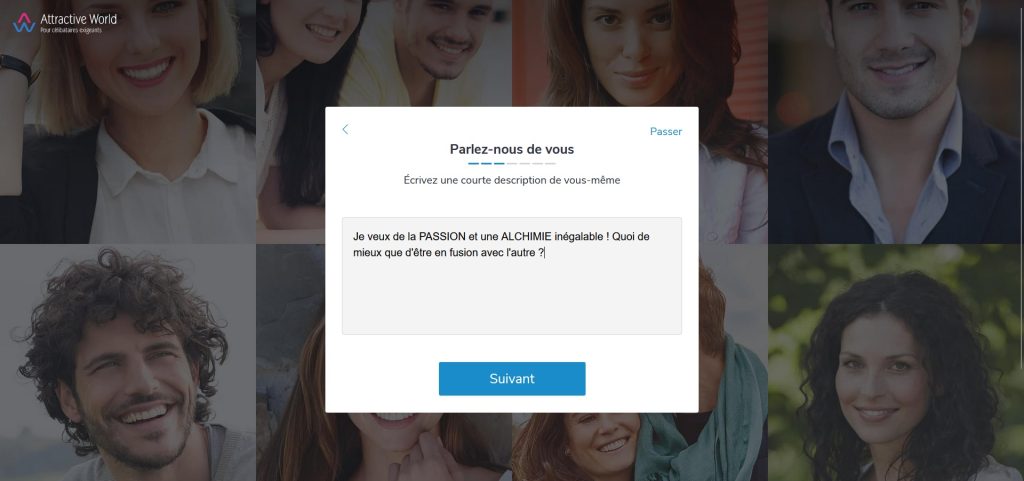The image size is (1024, 481).
Task: Click the Parlez-nous de vous heading
Action: pyautogui.click(x=512, y=149)
